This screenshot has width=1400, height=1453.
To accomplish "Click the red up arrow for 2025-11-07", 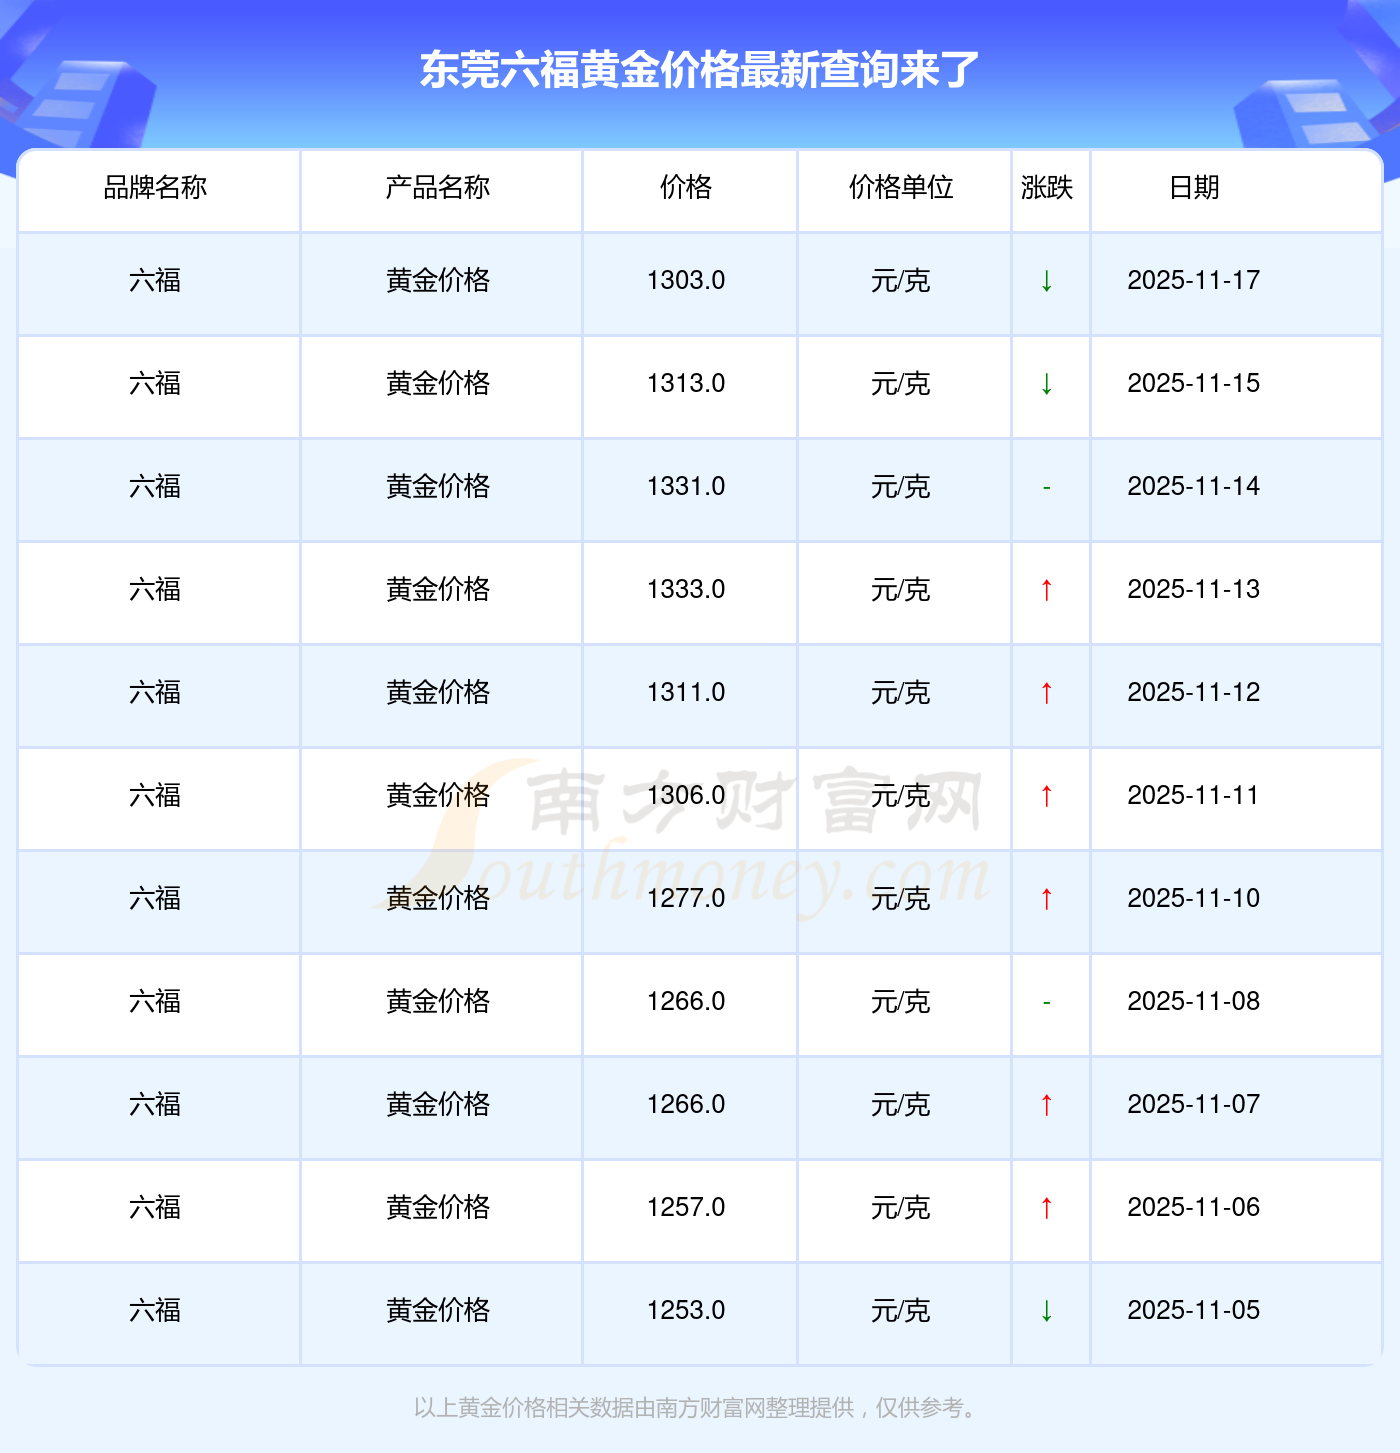I will (x=1047, y=1105).
